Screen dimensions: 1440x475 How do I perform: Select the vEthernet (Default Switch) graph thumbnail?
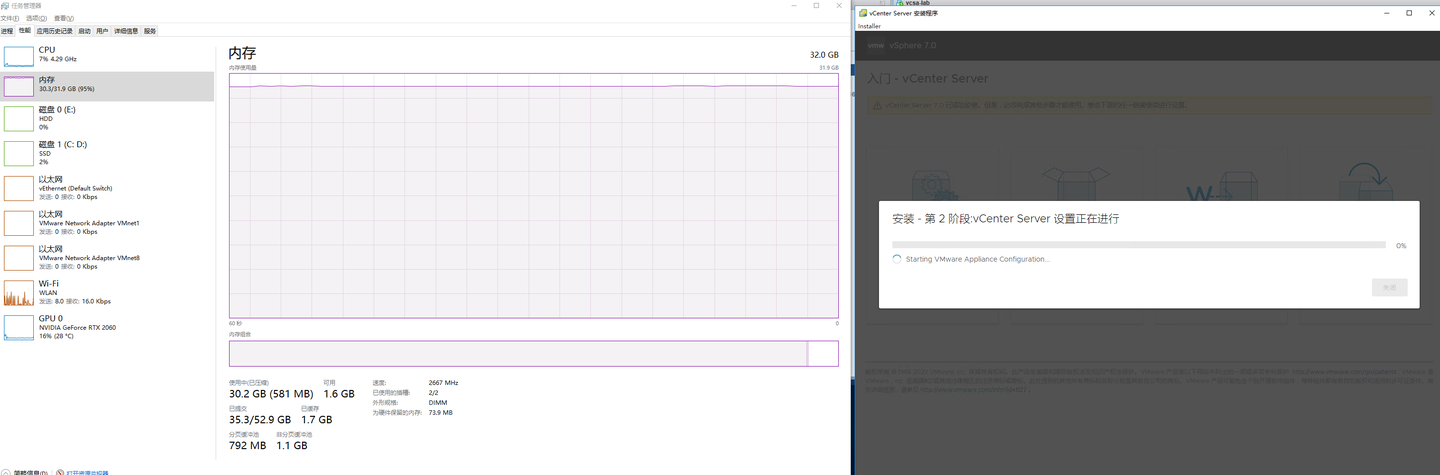(19, 188)
